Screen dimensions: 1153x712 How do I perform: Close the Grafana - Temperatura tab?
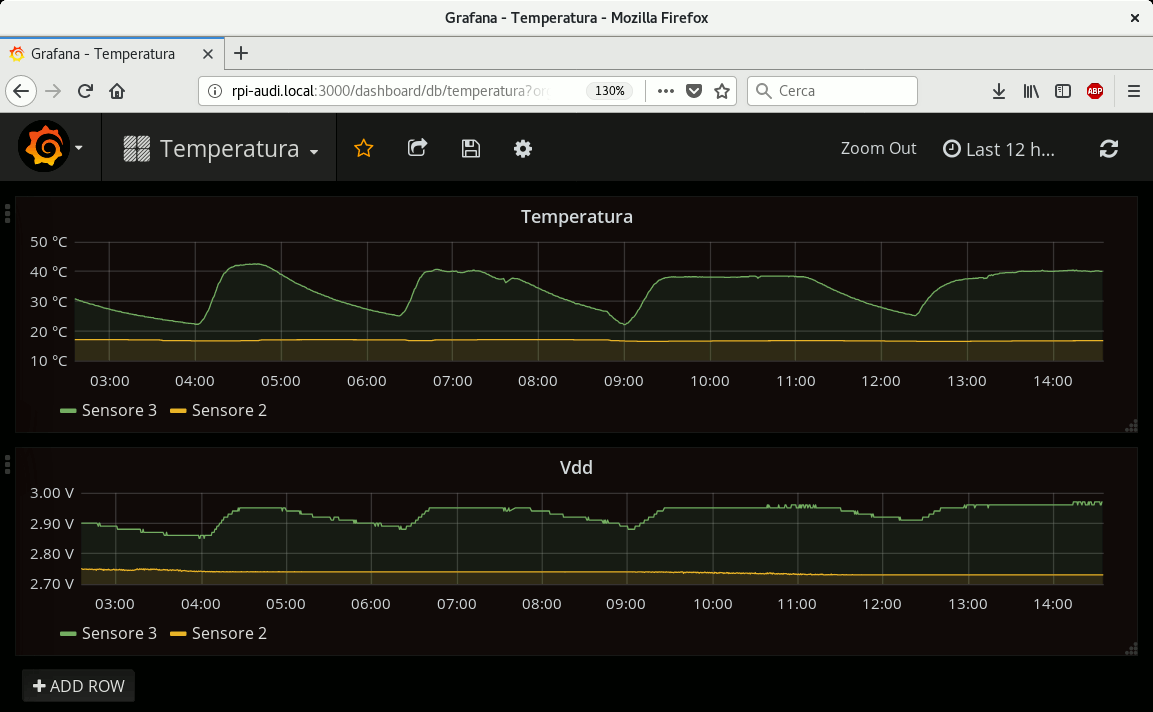tap(207, 54)
